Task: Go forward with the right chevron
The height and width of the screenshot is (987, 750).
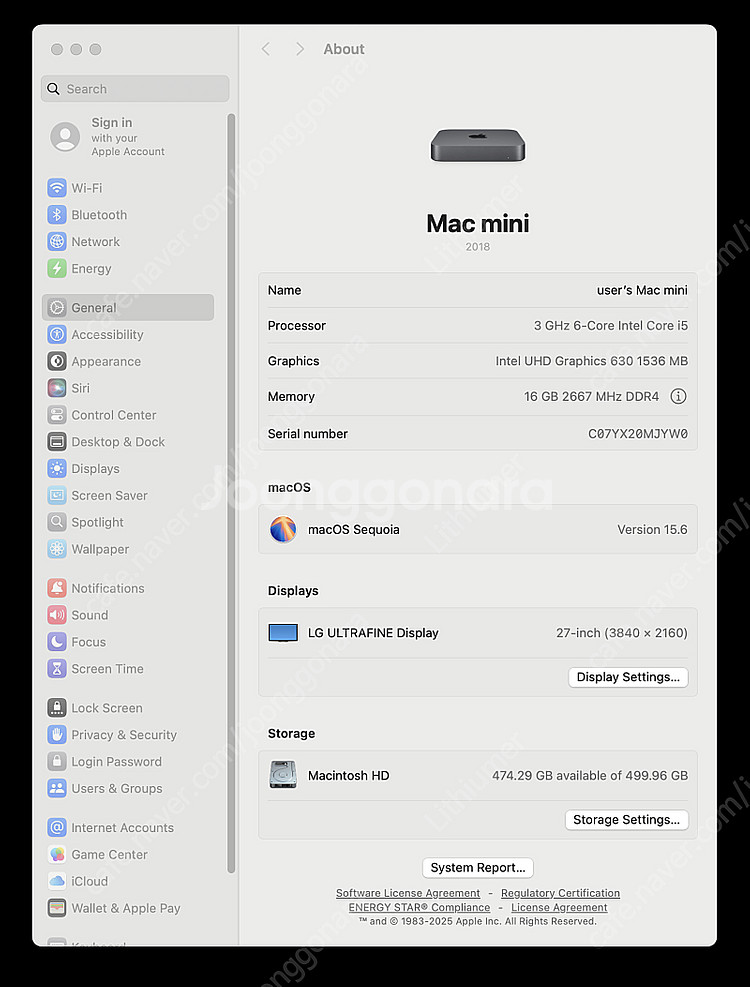Action: click(300, 49)
